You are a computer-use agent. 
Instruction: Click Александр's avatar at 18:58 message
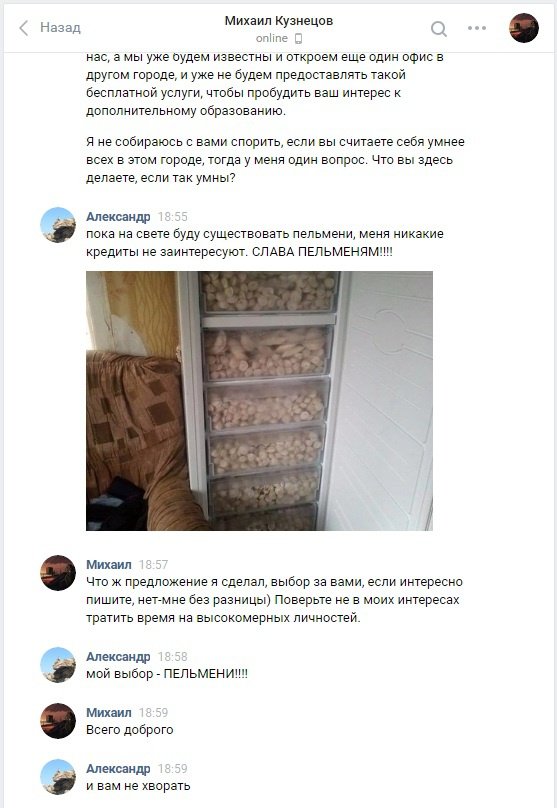click(x=58, y=665)
